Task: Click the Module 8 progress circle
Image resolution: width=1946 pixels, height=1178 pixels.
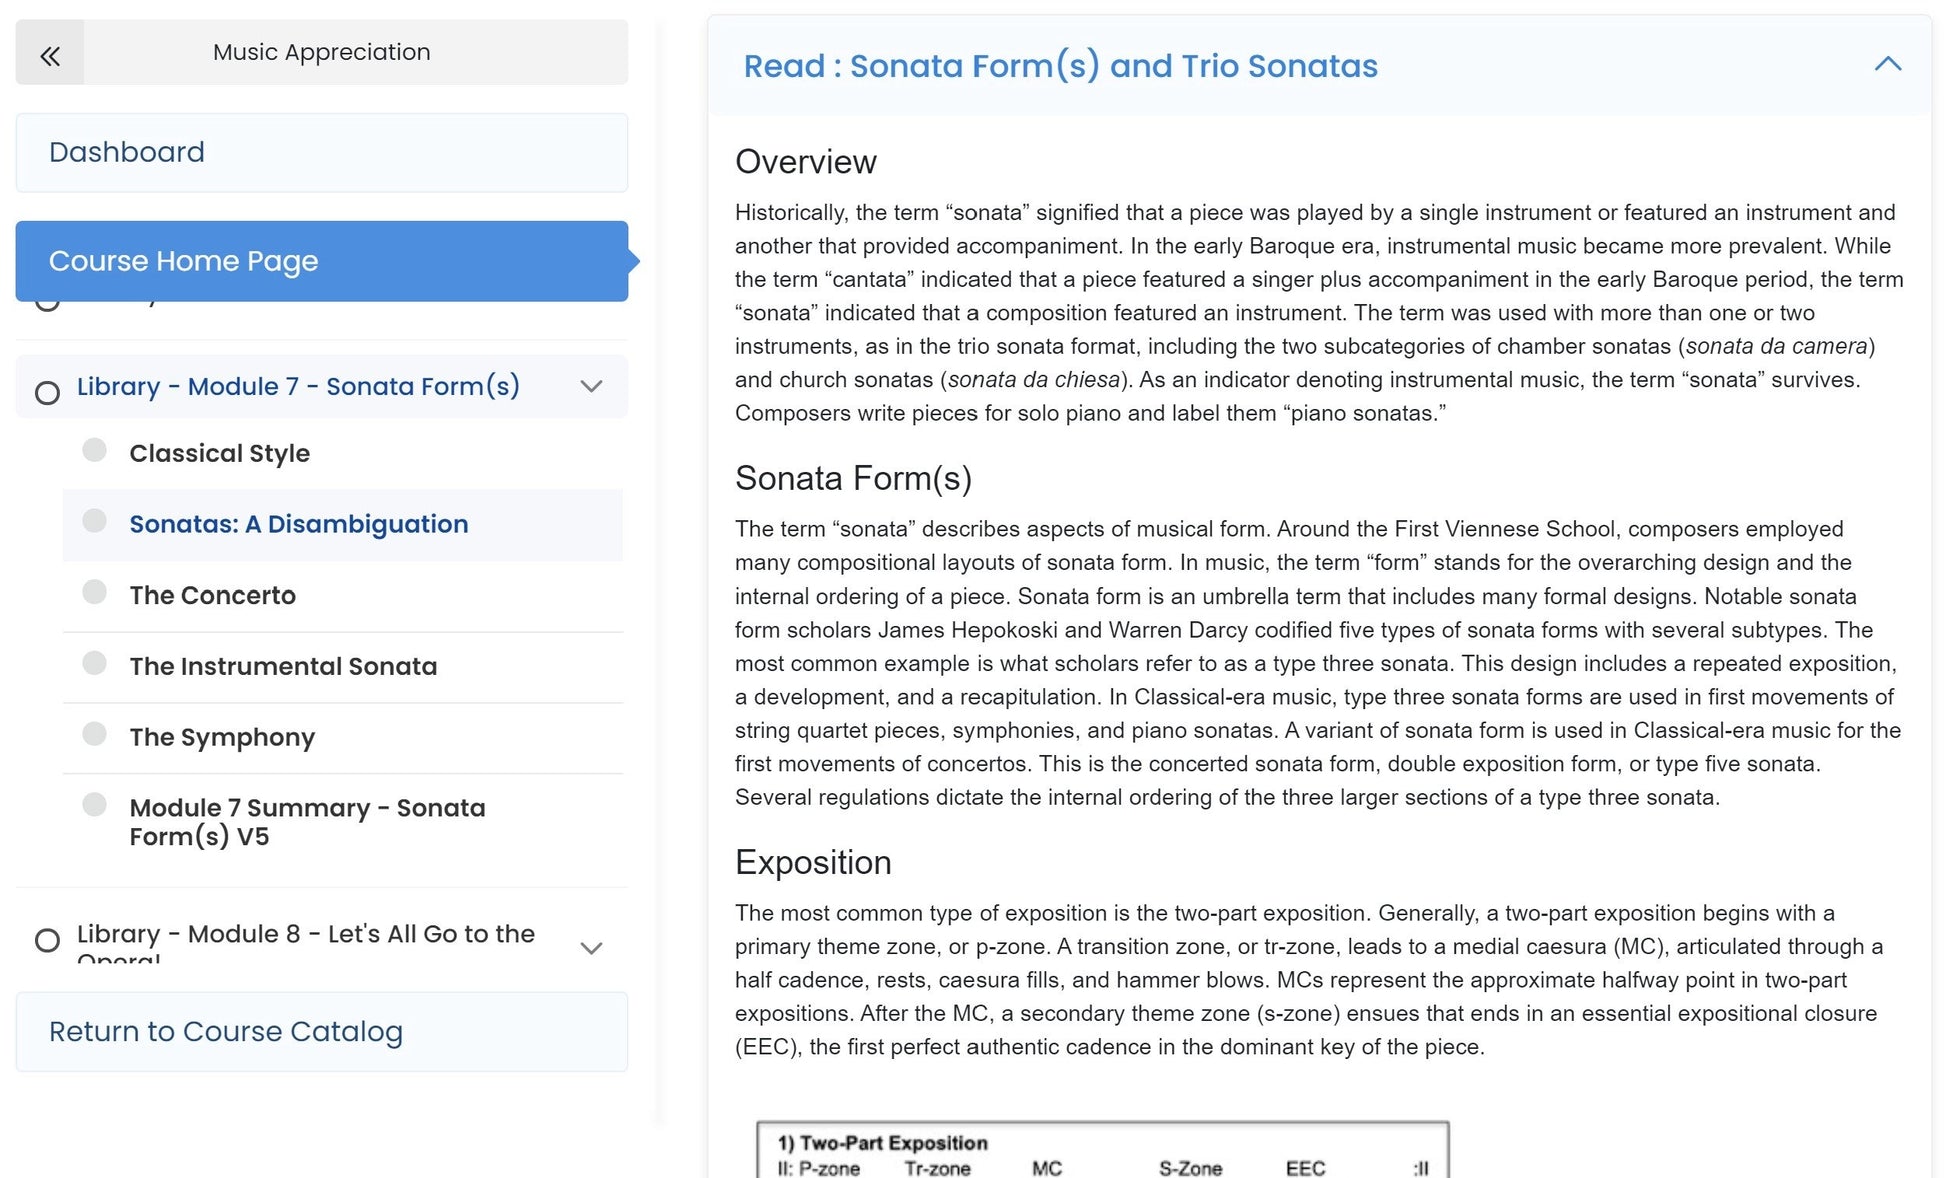Action: pyautogui.click(x=47, y=941)
